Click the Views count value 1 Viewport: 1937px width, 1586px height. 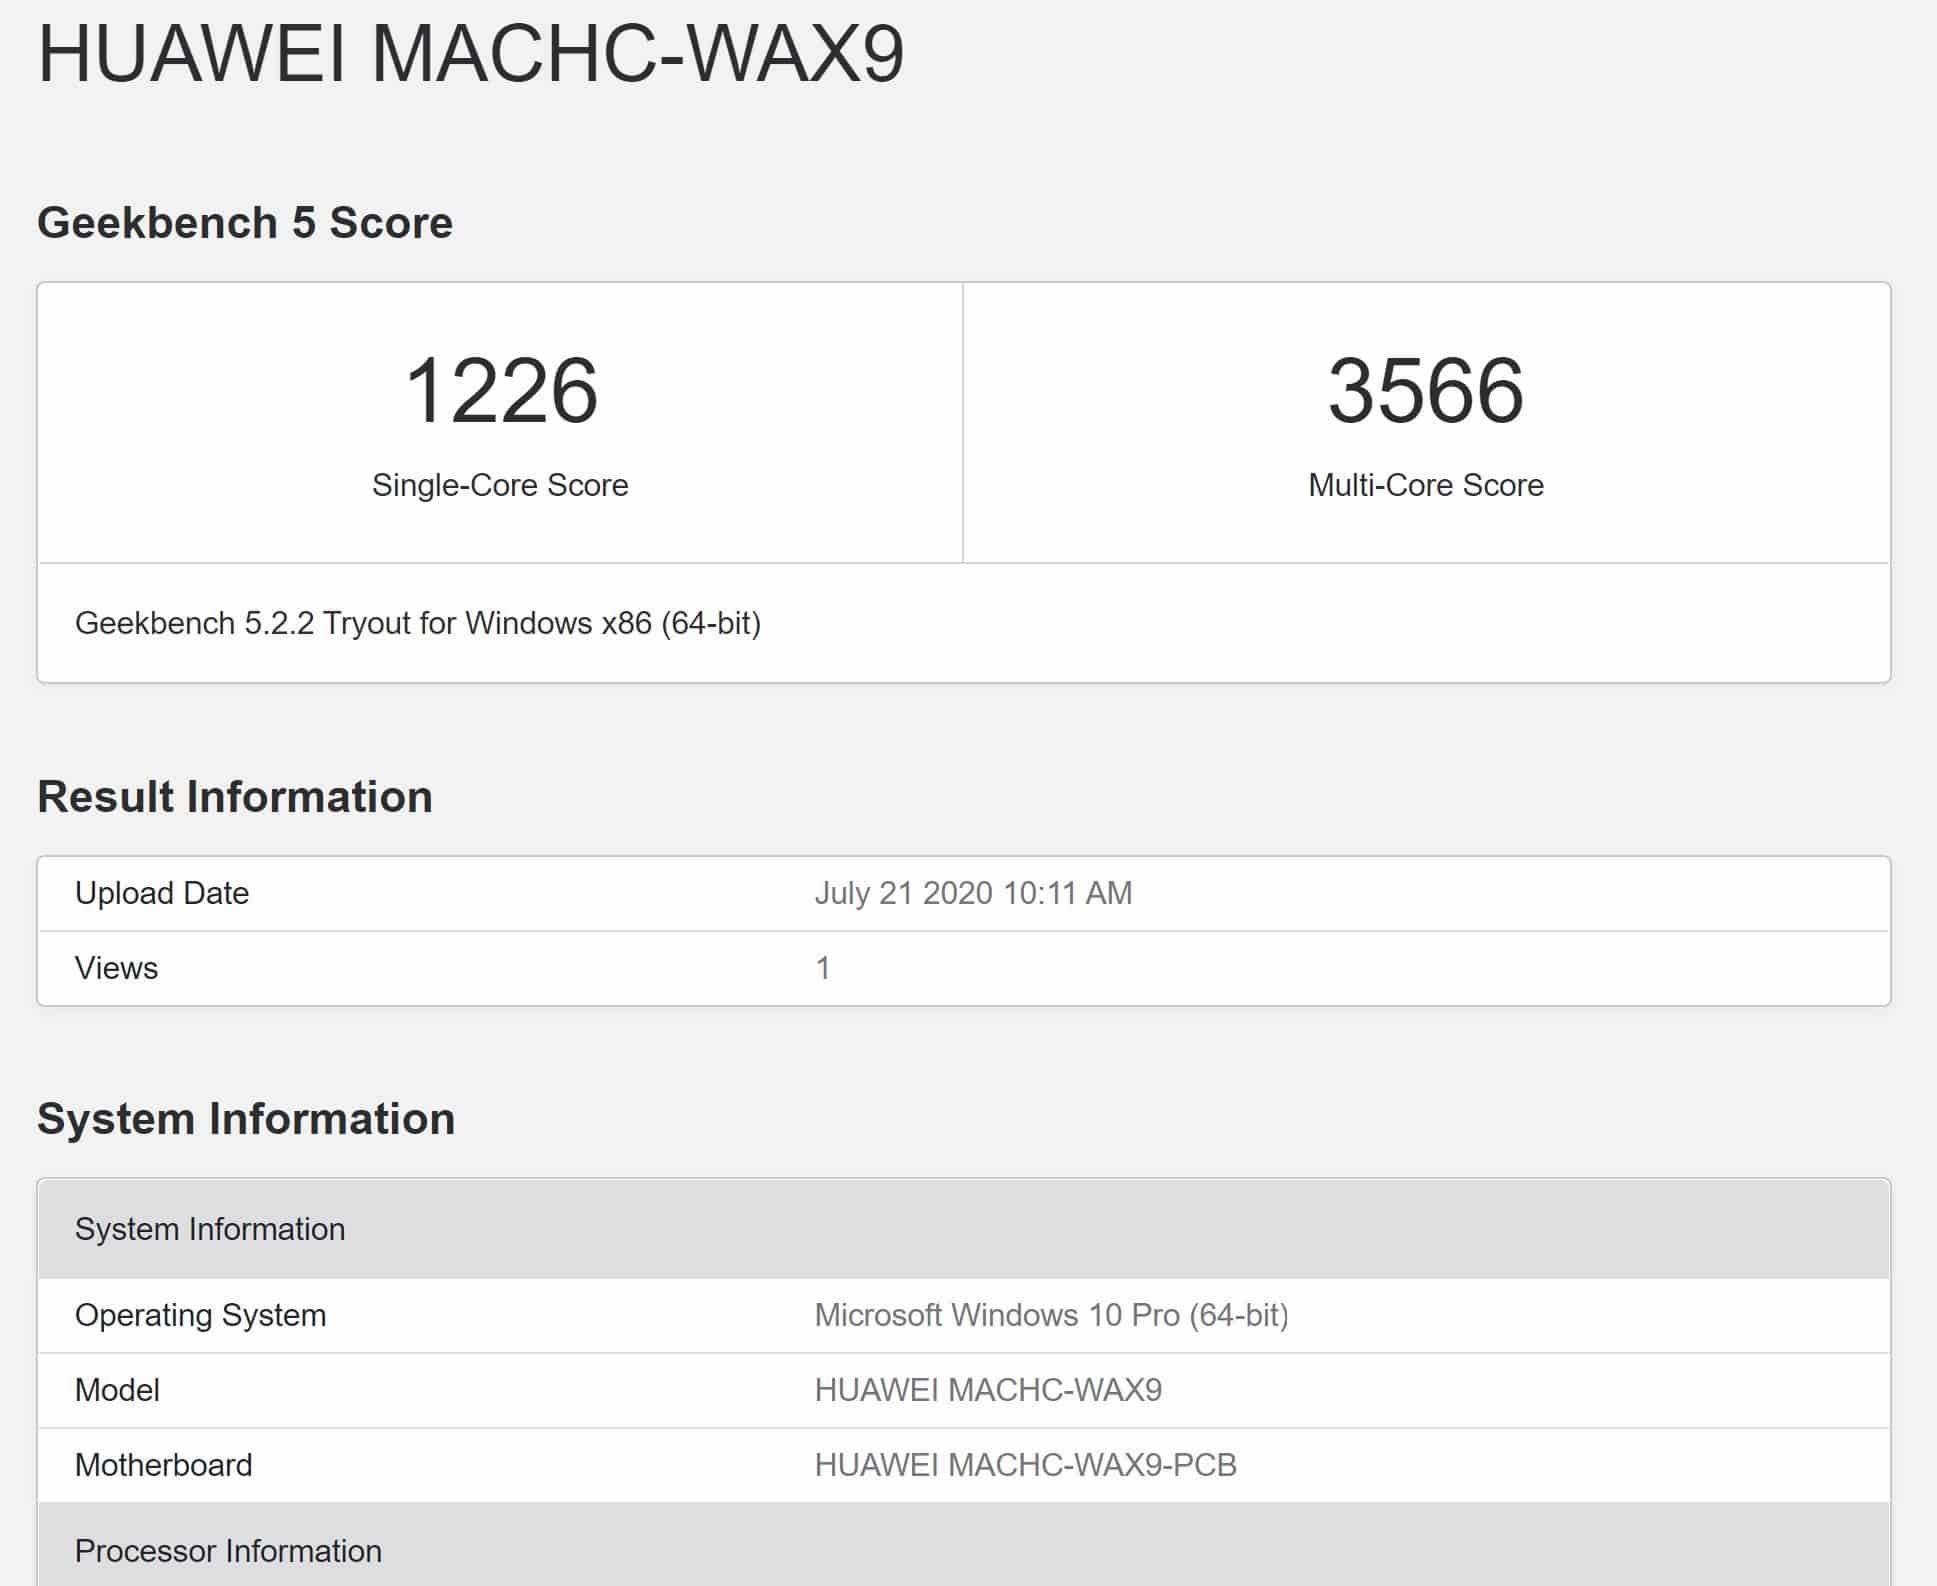tap(822, 968)
